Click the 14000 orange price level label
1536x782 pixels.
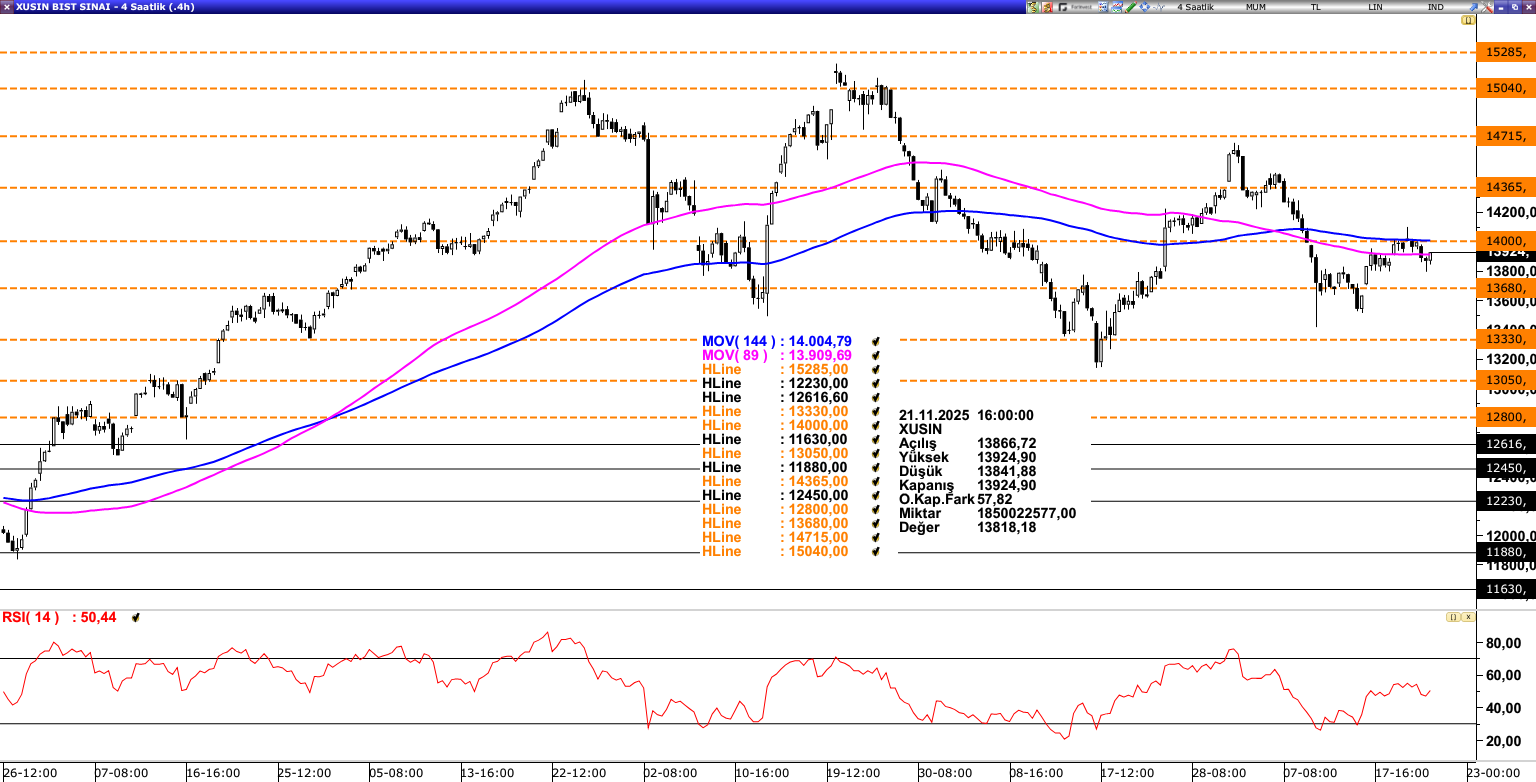(1505, 241)
